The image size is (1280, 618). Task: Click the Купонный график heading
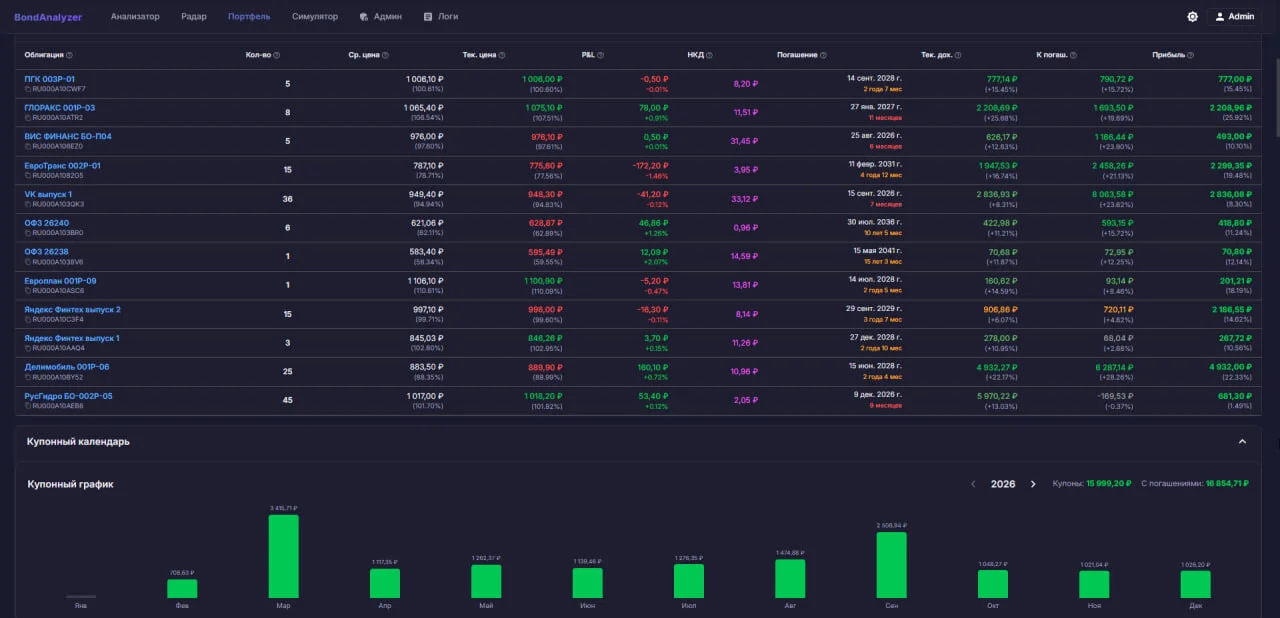tap(71, 484)
